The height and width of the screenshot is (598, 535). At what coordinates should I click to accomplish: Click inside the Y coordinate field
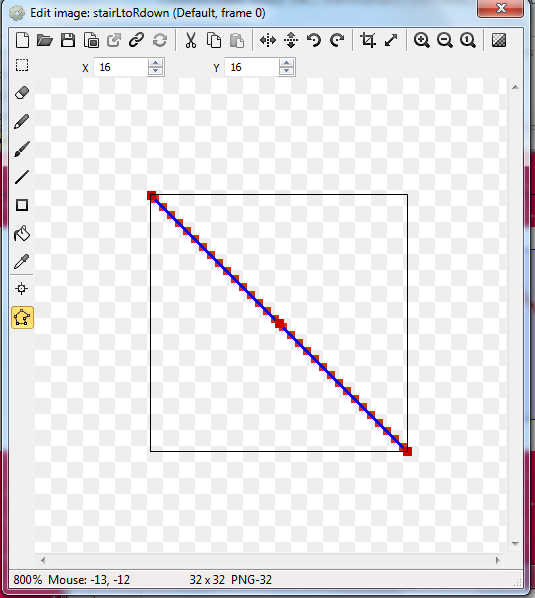[x=252, y=68]
